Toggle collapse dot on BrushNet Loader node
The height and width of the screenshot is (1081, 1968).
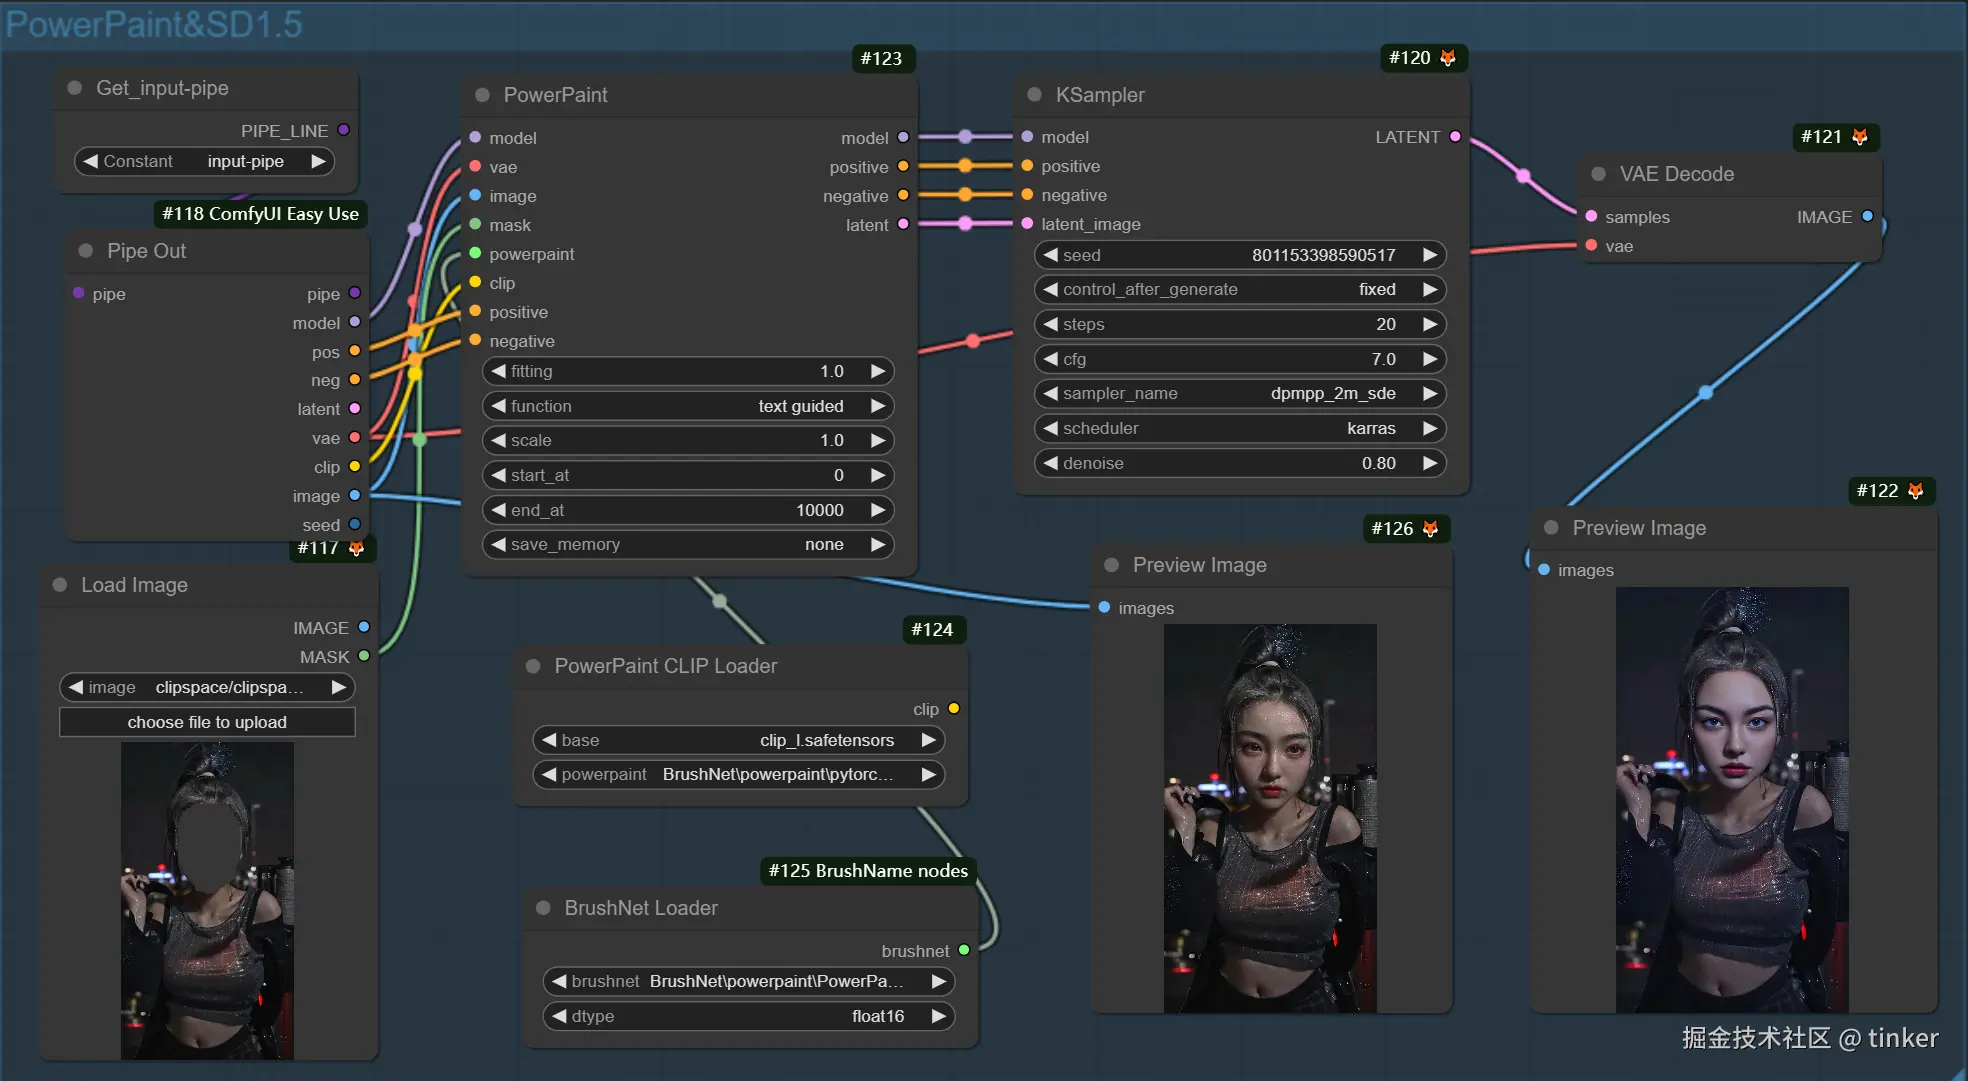(x=544, y=908)
